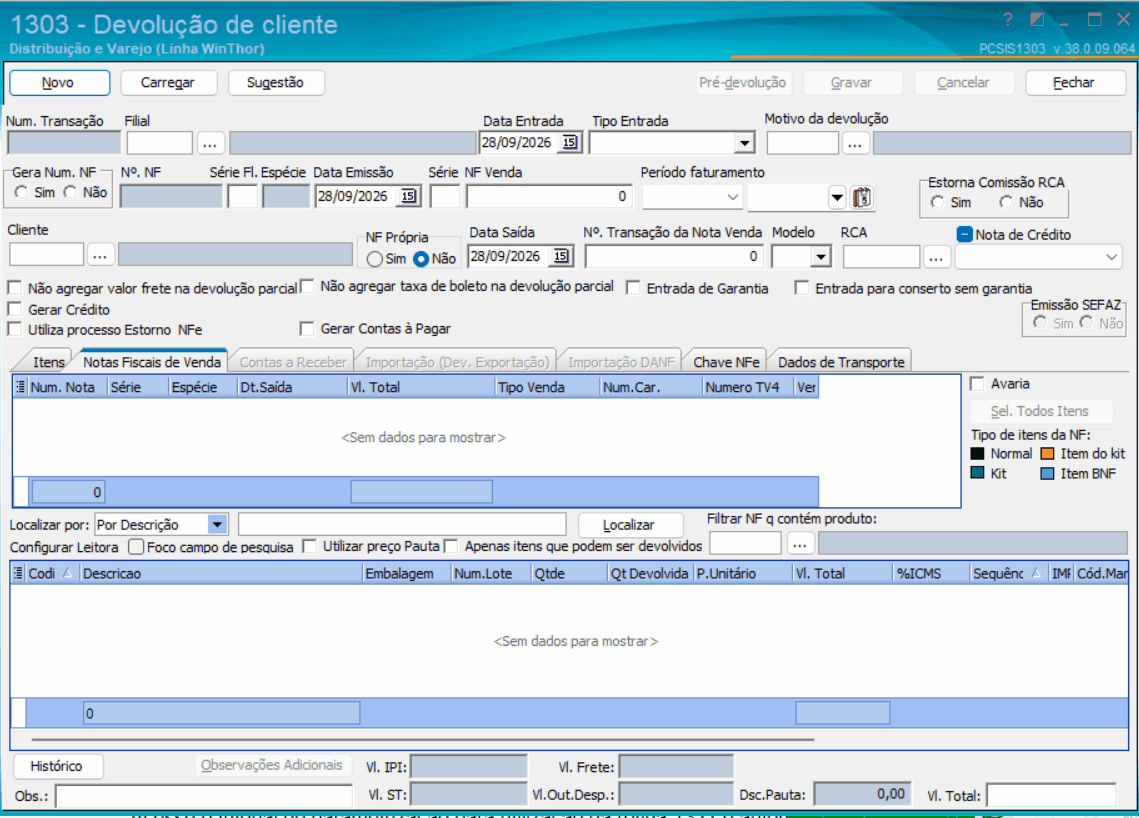Click the black Normal item color swatch
The height and width of the screenshot is (818, 1139).
(x=978, y=453)
